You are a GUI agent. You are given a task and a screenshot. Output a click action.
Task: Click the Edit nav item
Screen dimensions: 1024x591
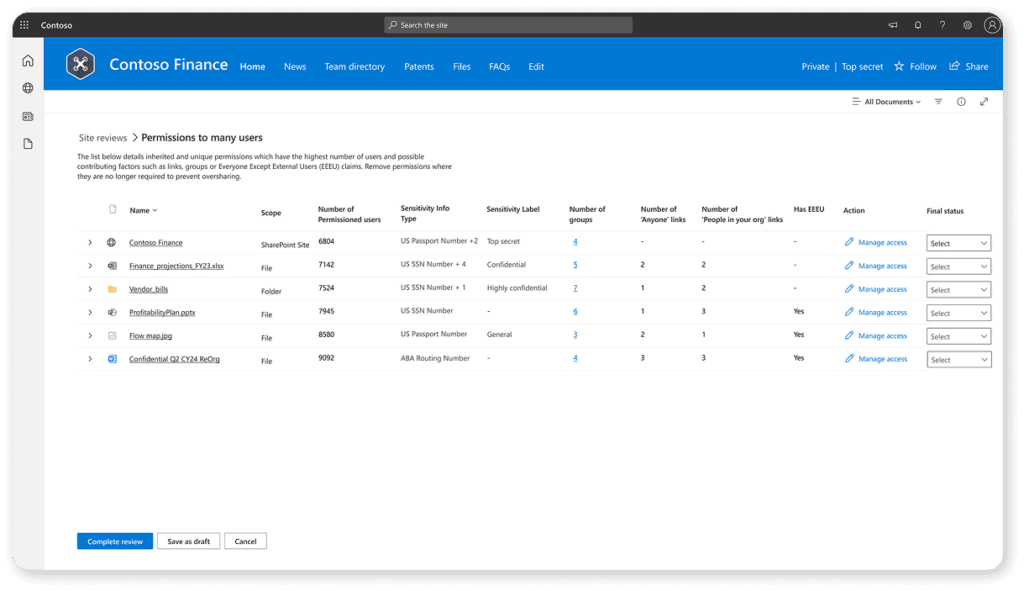tap(536, 67)
